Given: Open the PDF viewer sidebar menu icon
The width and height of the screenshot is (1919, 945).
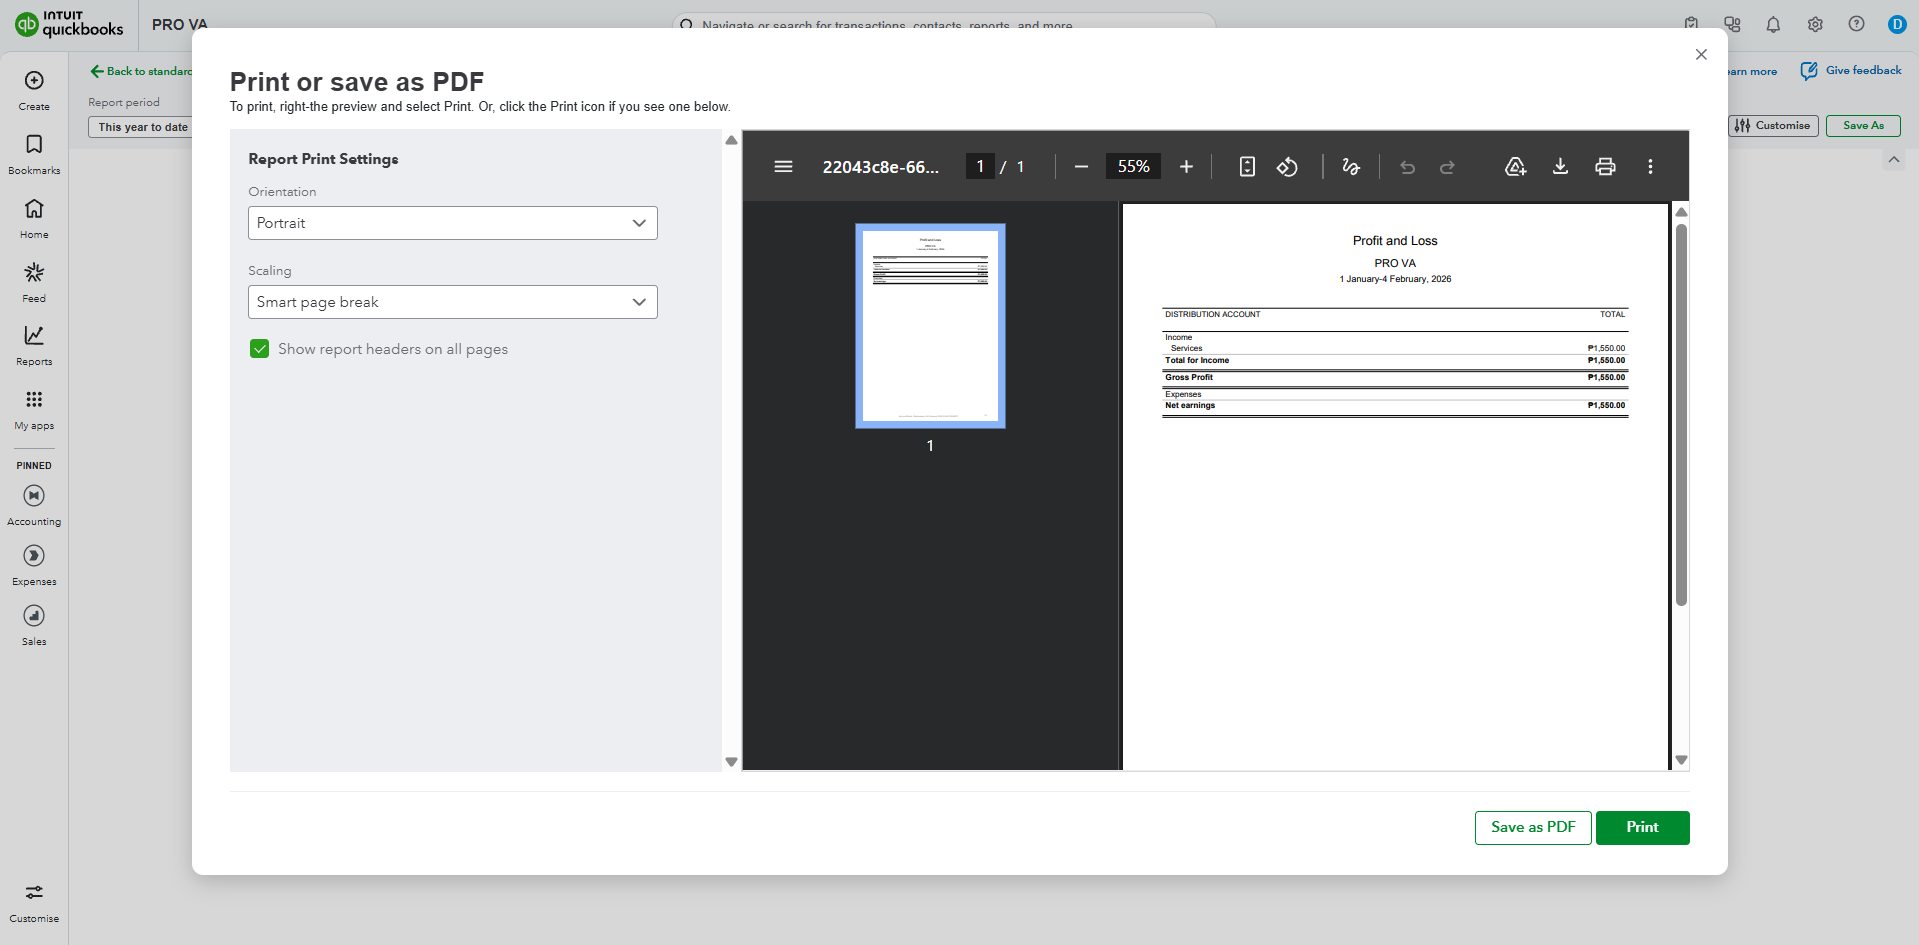Looking at the screenshot, I should [x=783, y=167].
